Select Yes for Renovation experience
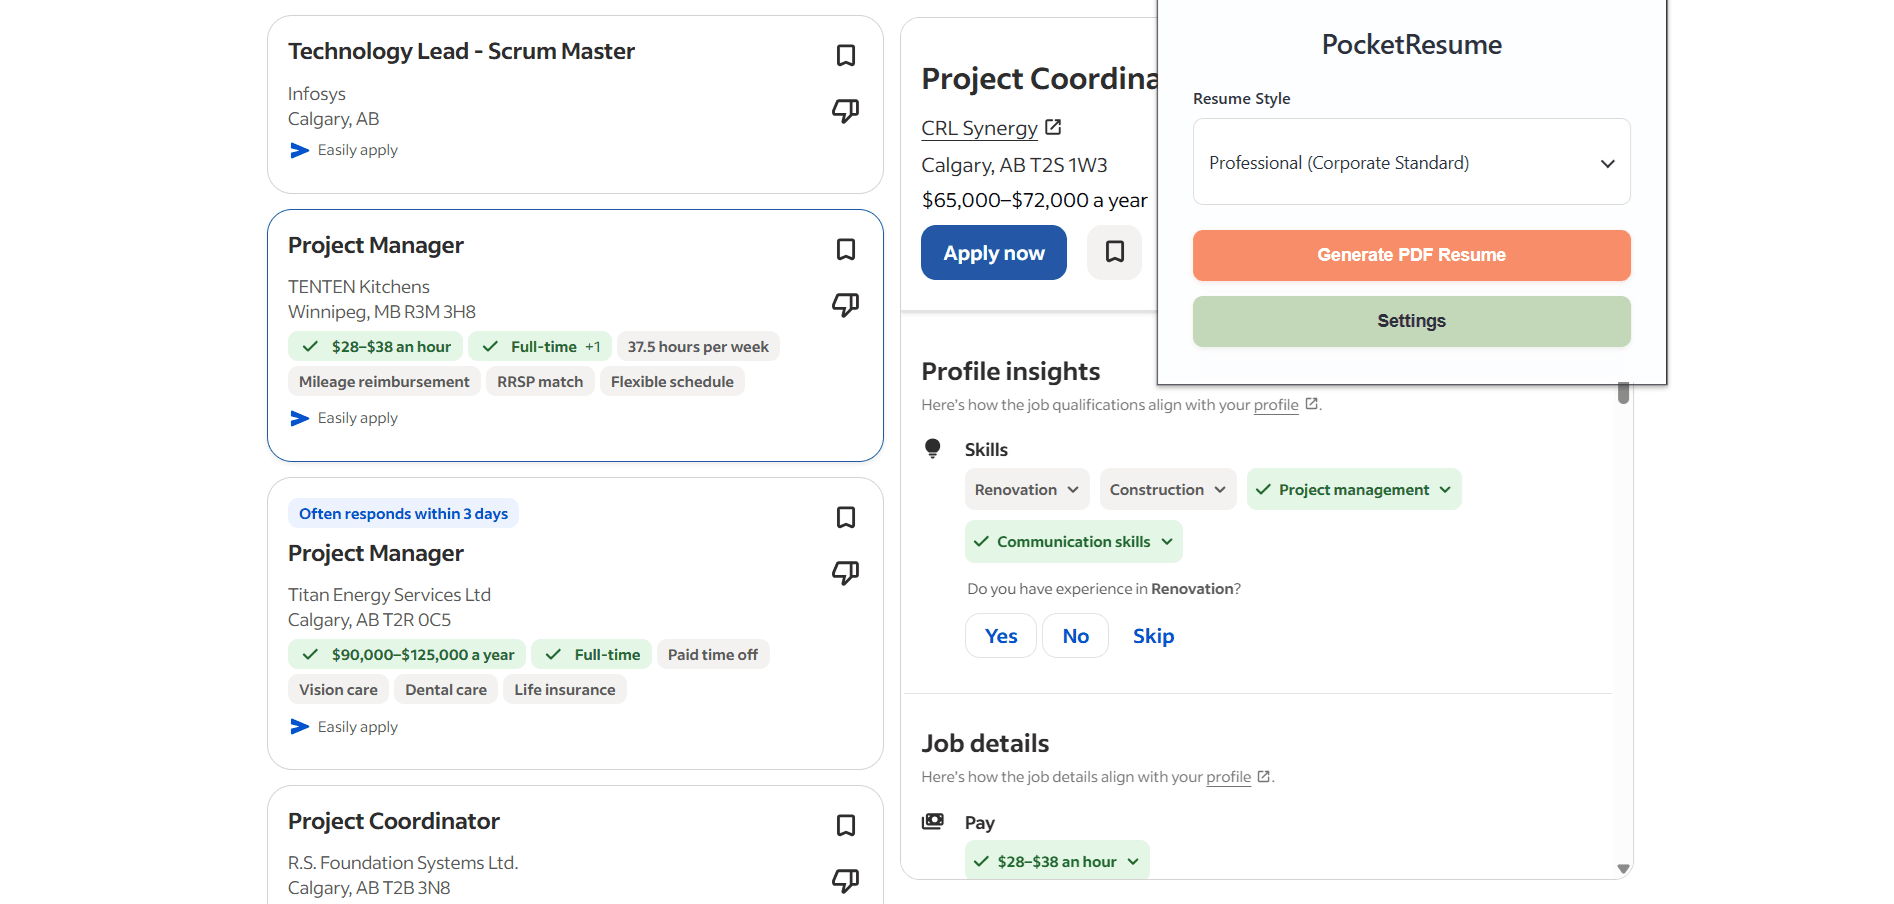 pyautogui.click(x=1000, y=635)
